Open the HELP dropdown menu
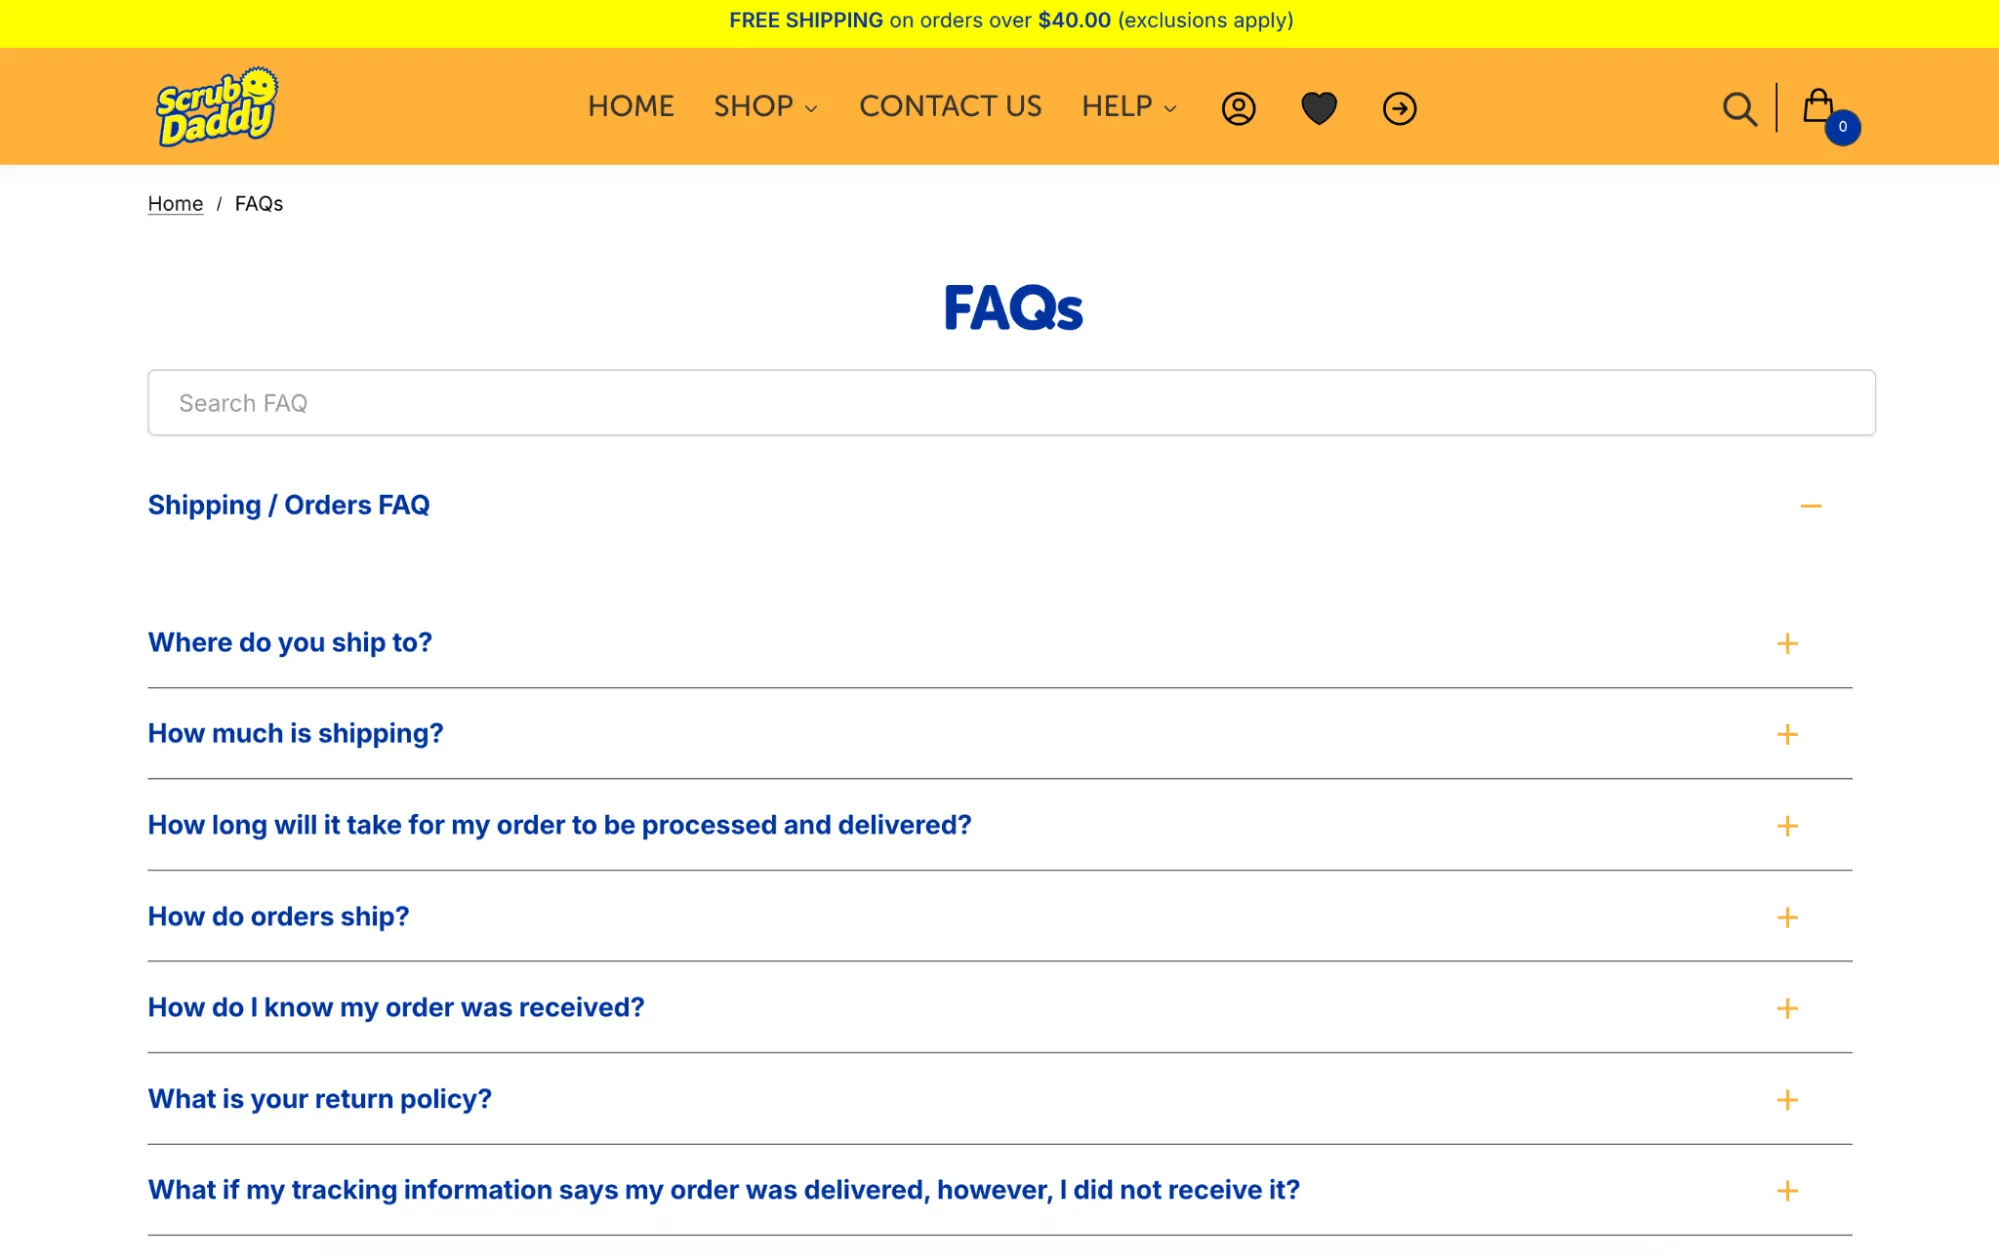Viewport: 1999px width, 1257px height. pyautogui.click(x=1128, y=106)
